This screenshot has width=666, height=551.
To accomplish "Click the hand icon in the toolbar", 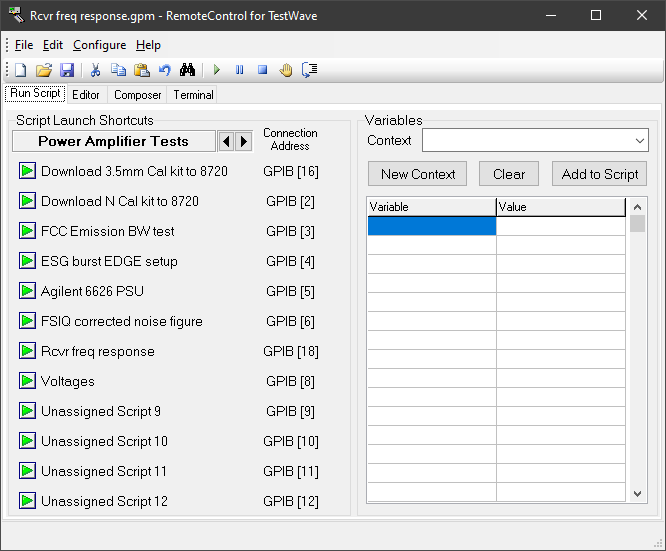I will (x=286, y=70).
